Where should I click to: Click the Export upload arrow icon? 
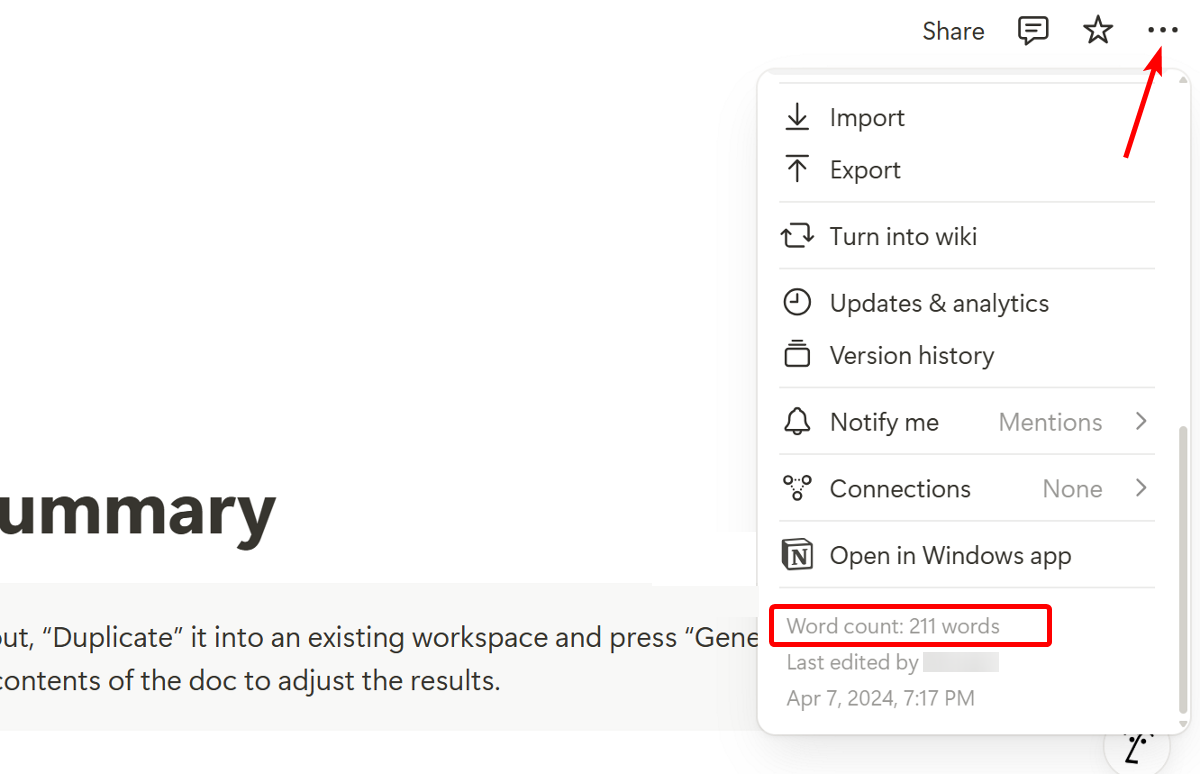[x=797, y=169]
